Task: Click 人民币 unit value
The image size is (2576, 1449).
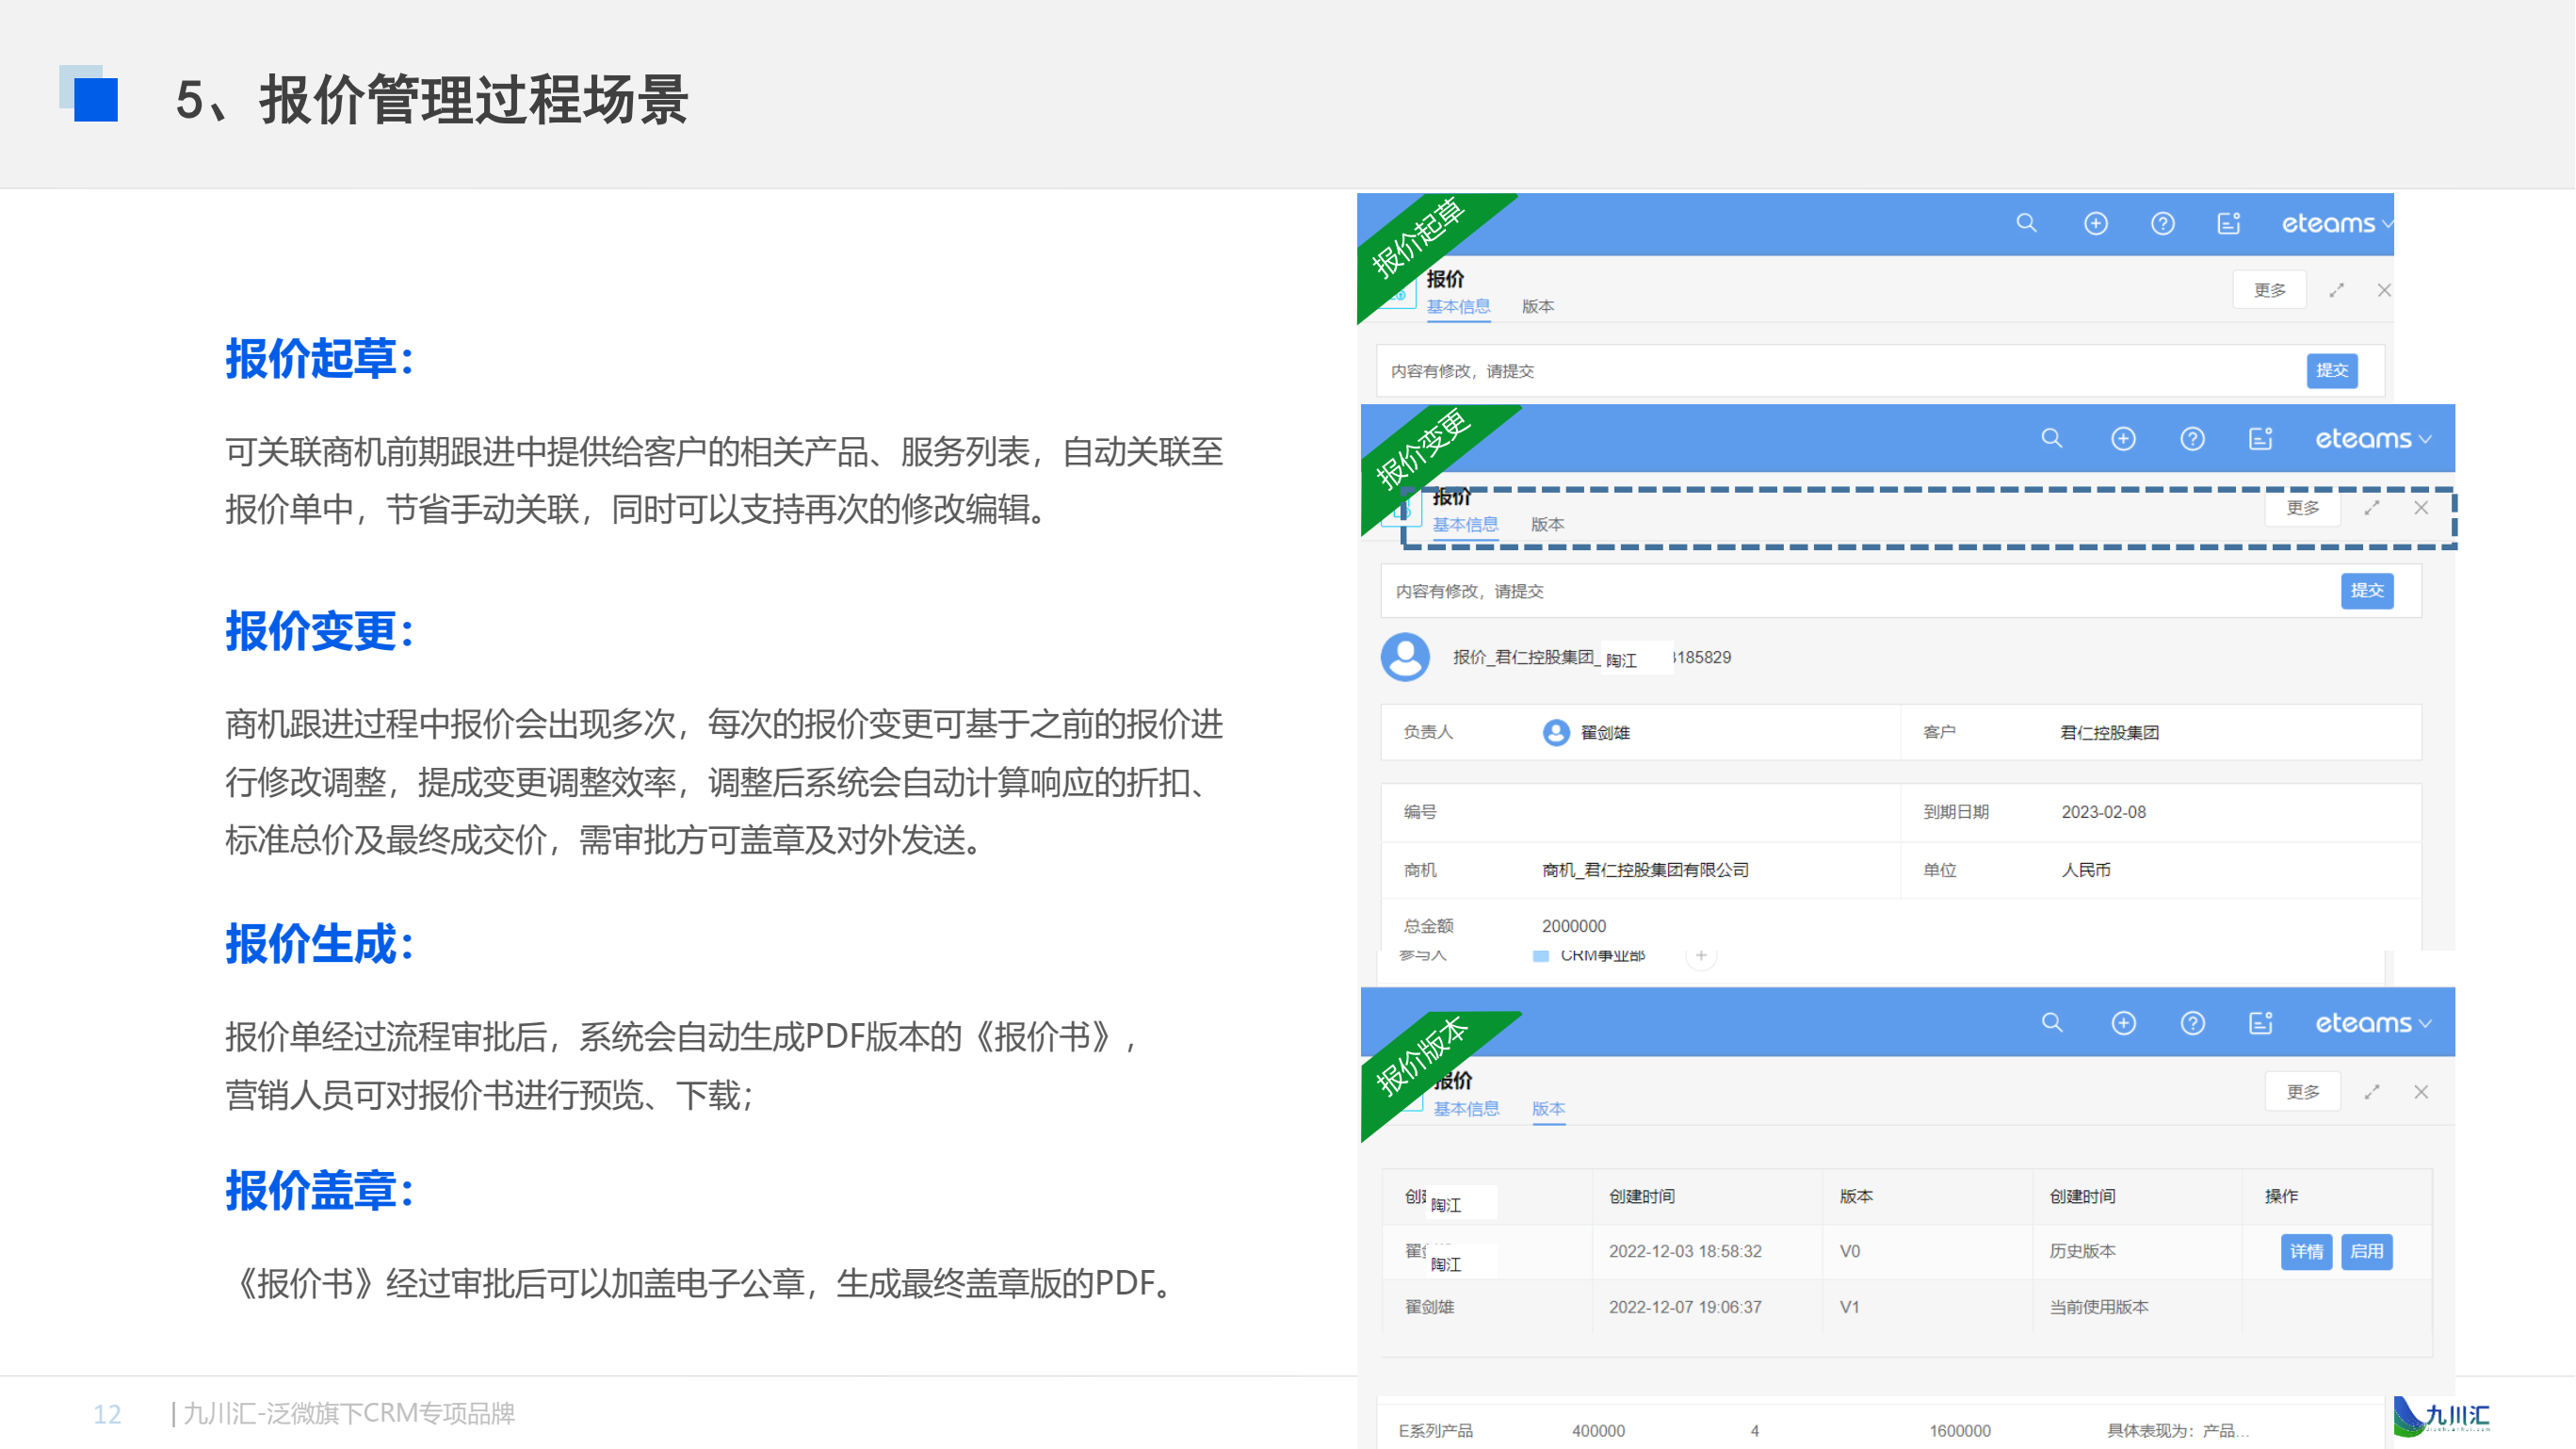Action: click(x=2085, y=870)
